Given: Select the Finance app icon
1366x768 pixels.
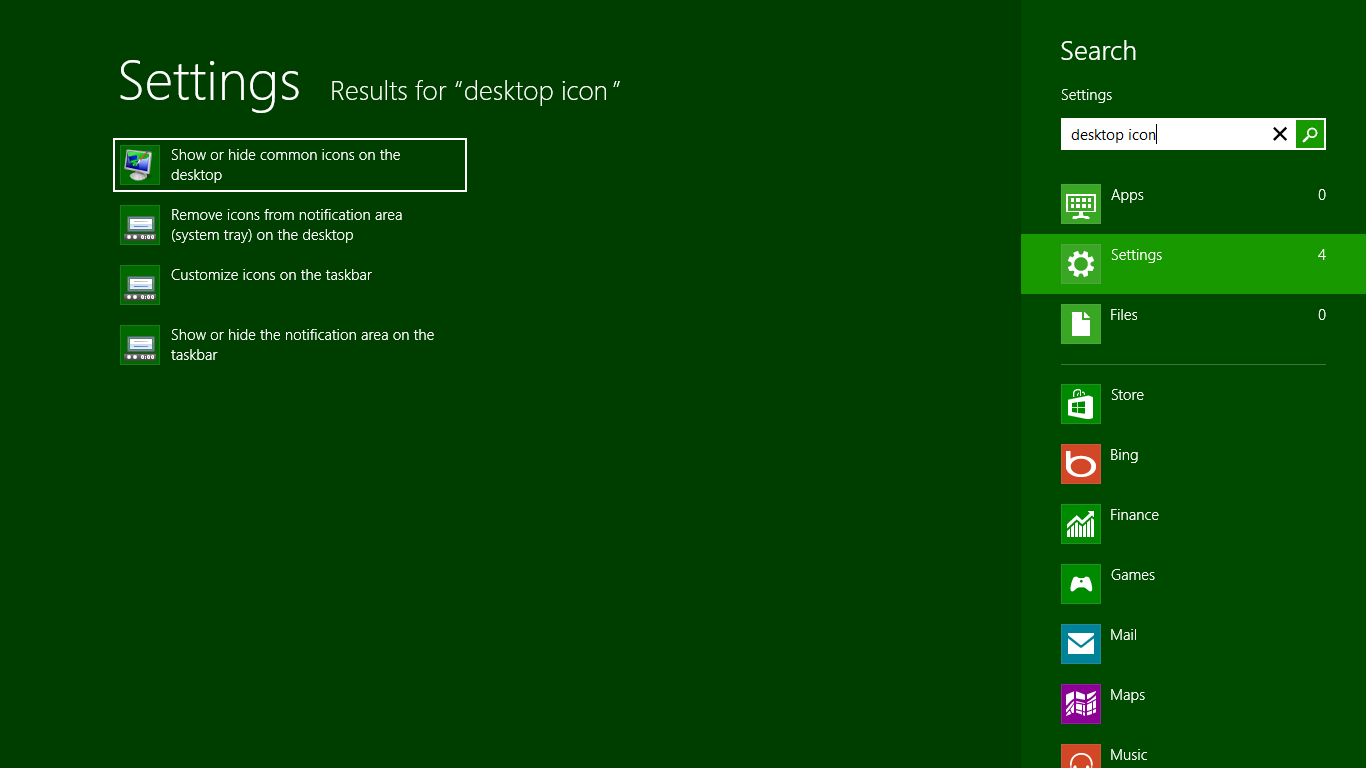Looking at the screenshot, I should point(1080,524).
